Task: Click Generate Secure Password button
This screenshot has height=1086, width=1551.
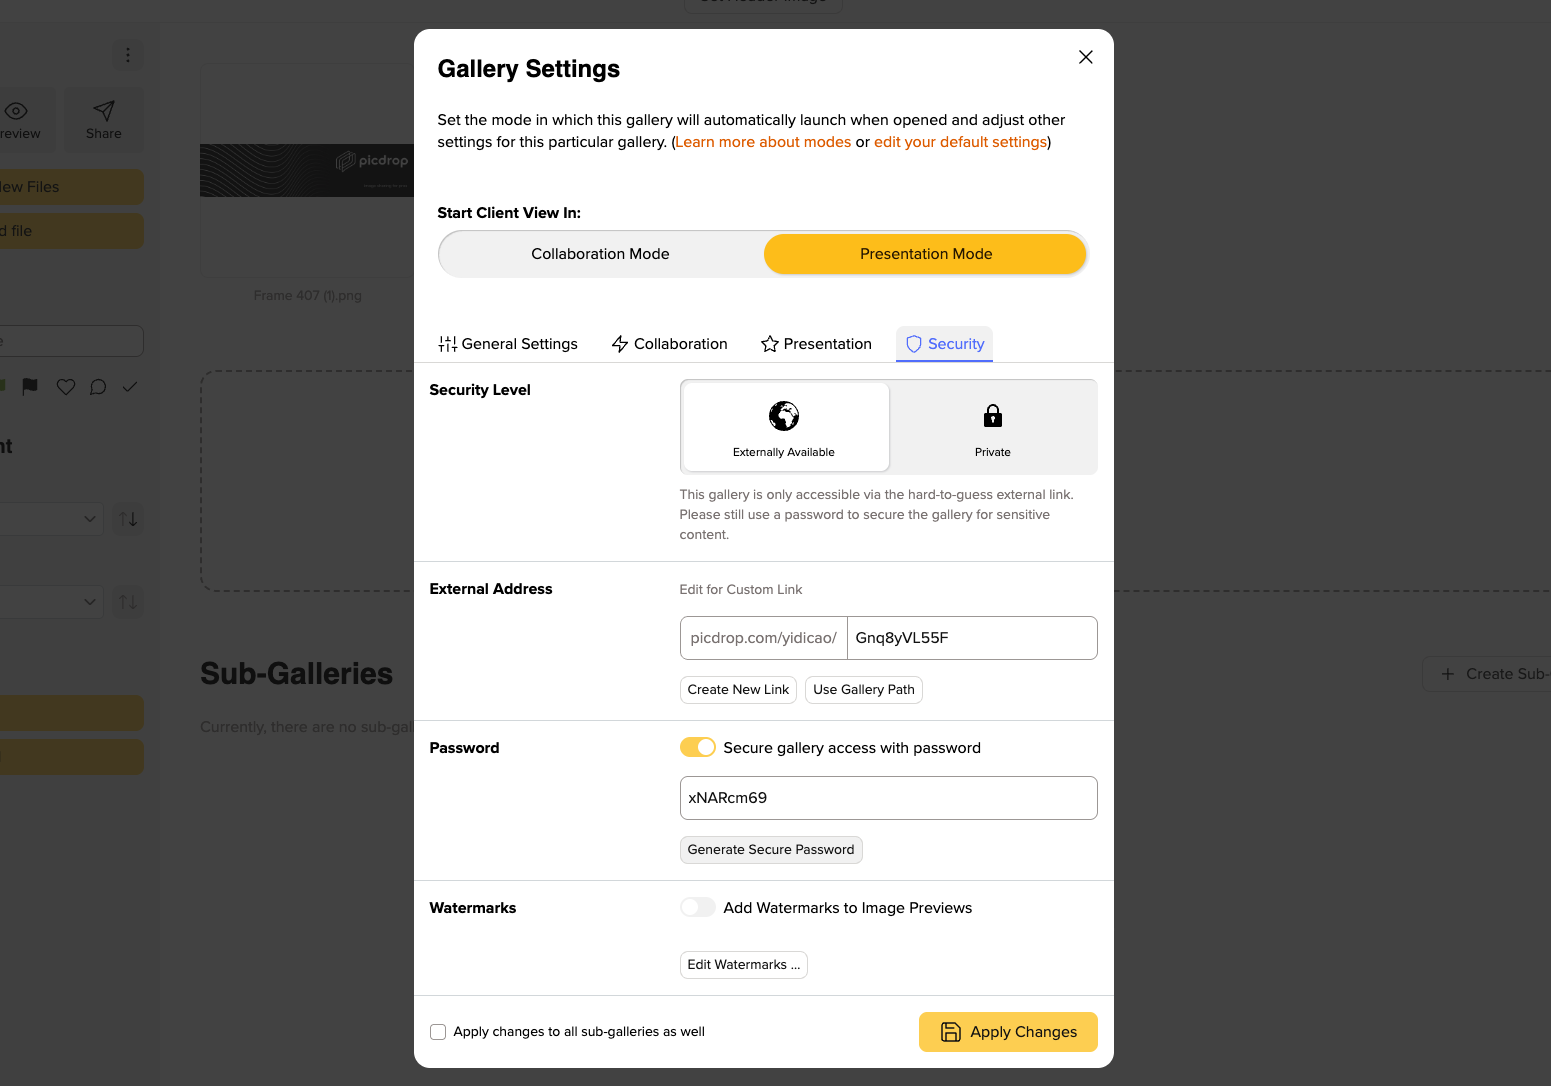Action: click(x=771, y=850)
